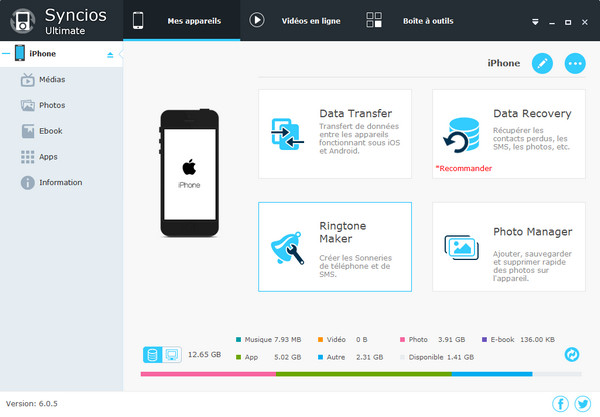Screen dimensions: 600x417
Task: Refresh storage info with the circular arrows icon
Action: tap(572, 354)
